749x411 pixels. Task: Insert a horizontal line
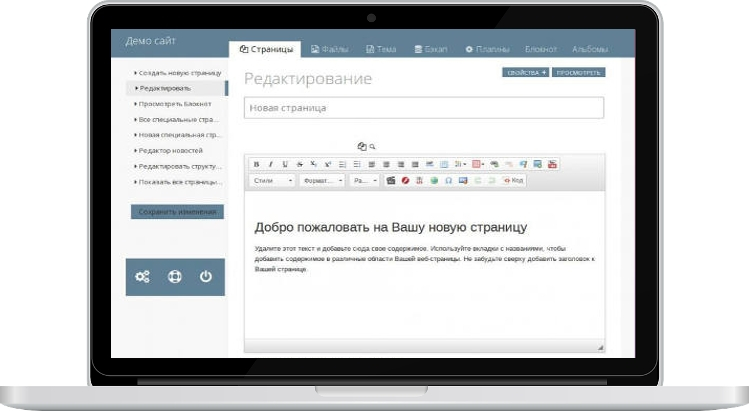click(x=429, y=164)
